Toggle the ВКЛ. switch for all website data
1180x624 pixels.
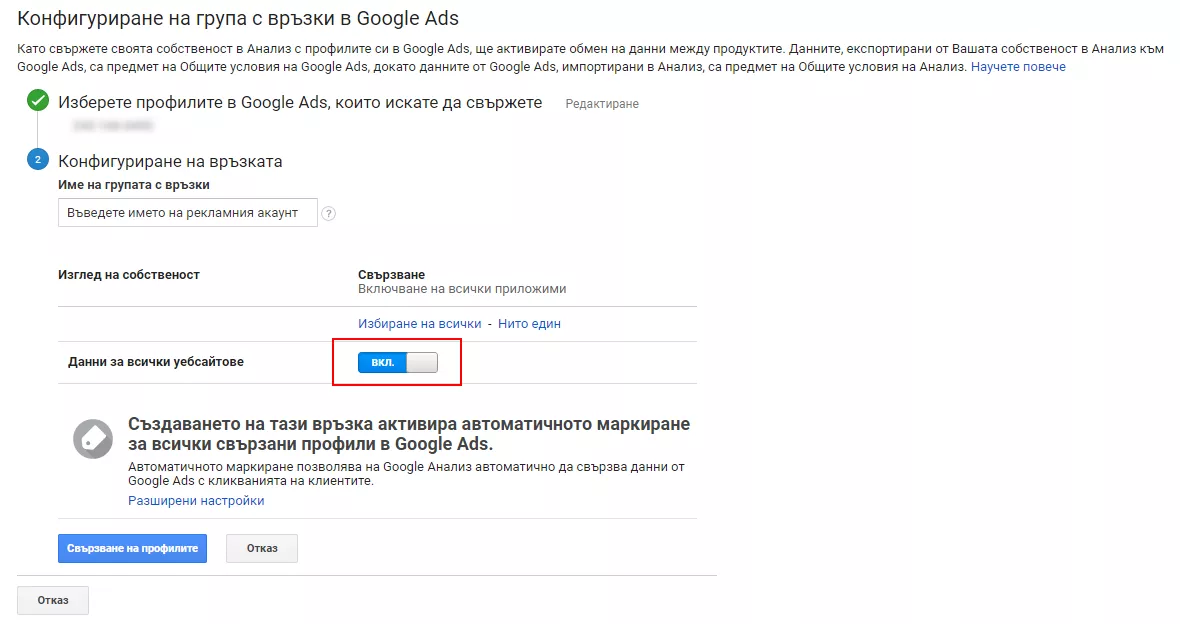tap(397, 362)
